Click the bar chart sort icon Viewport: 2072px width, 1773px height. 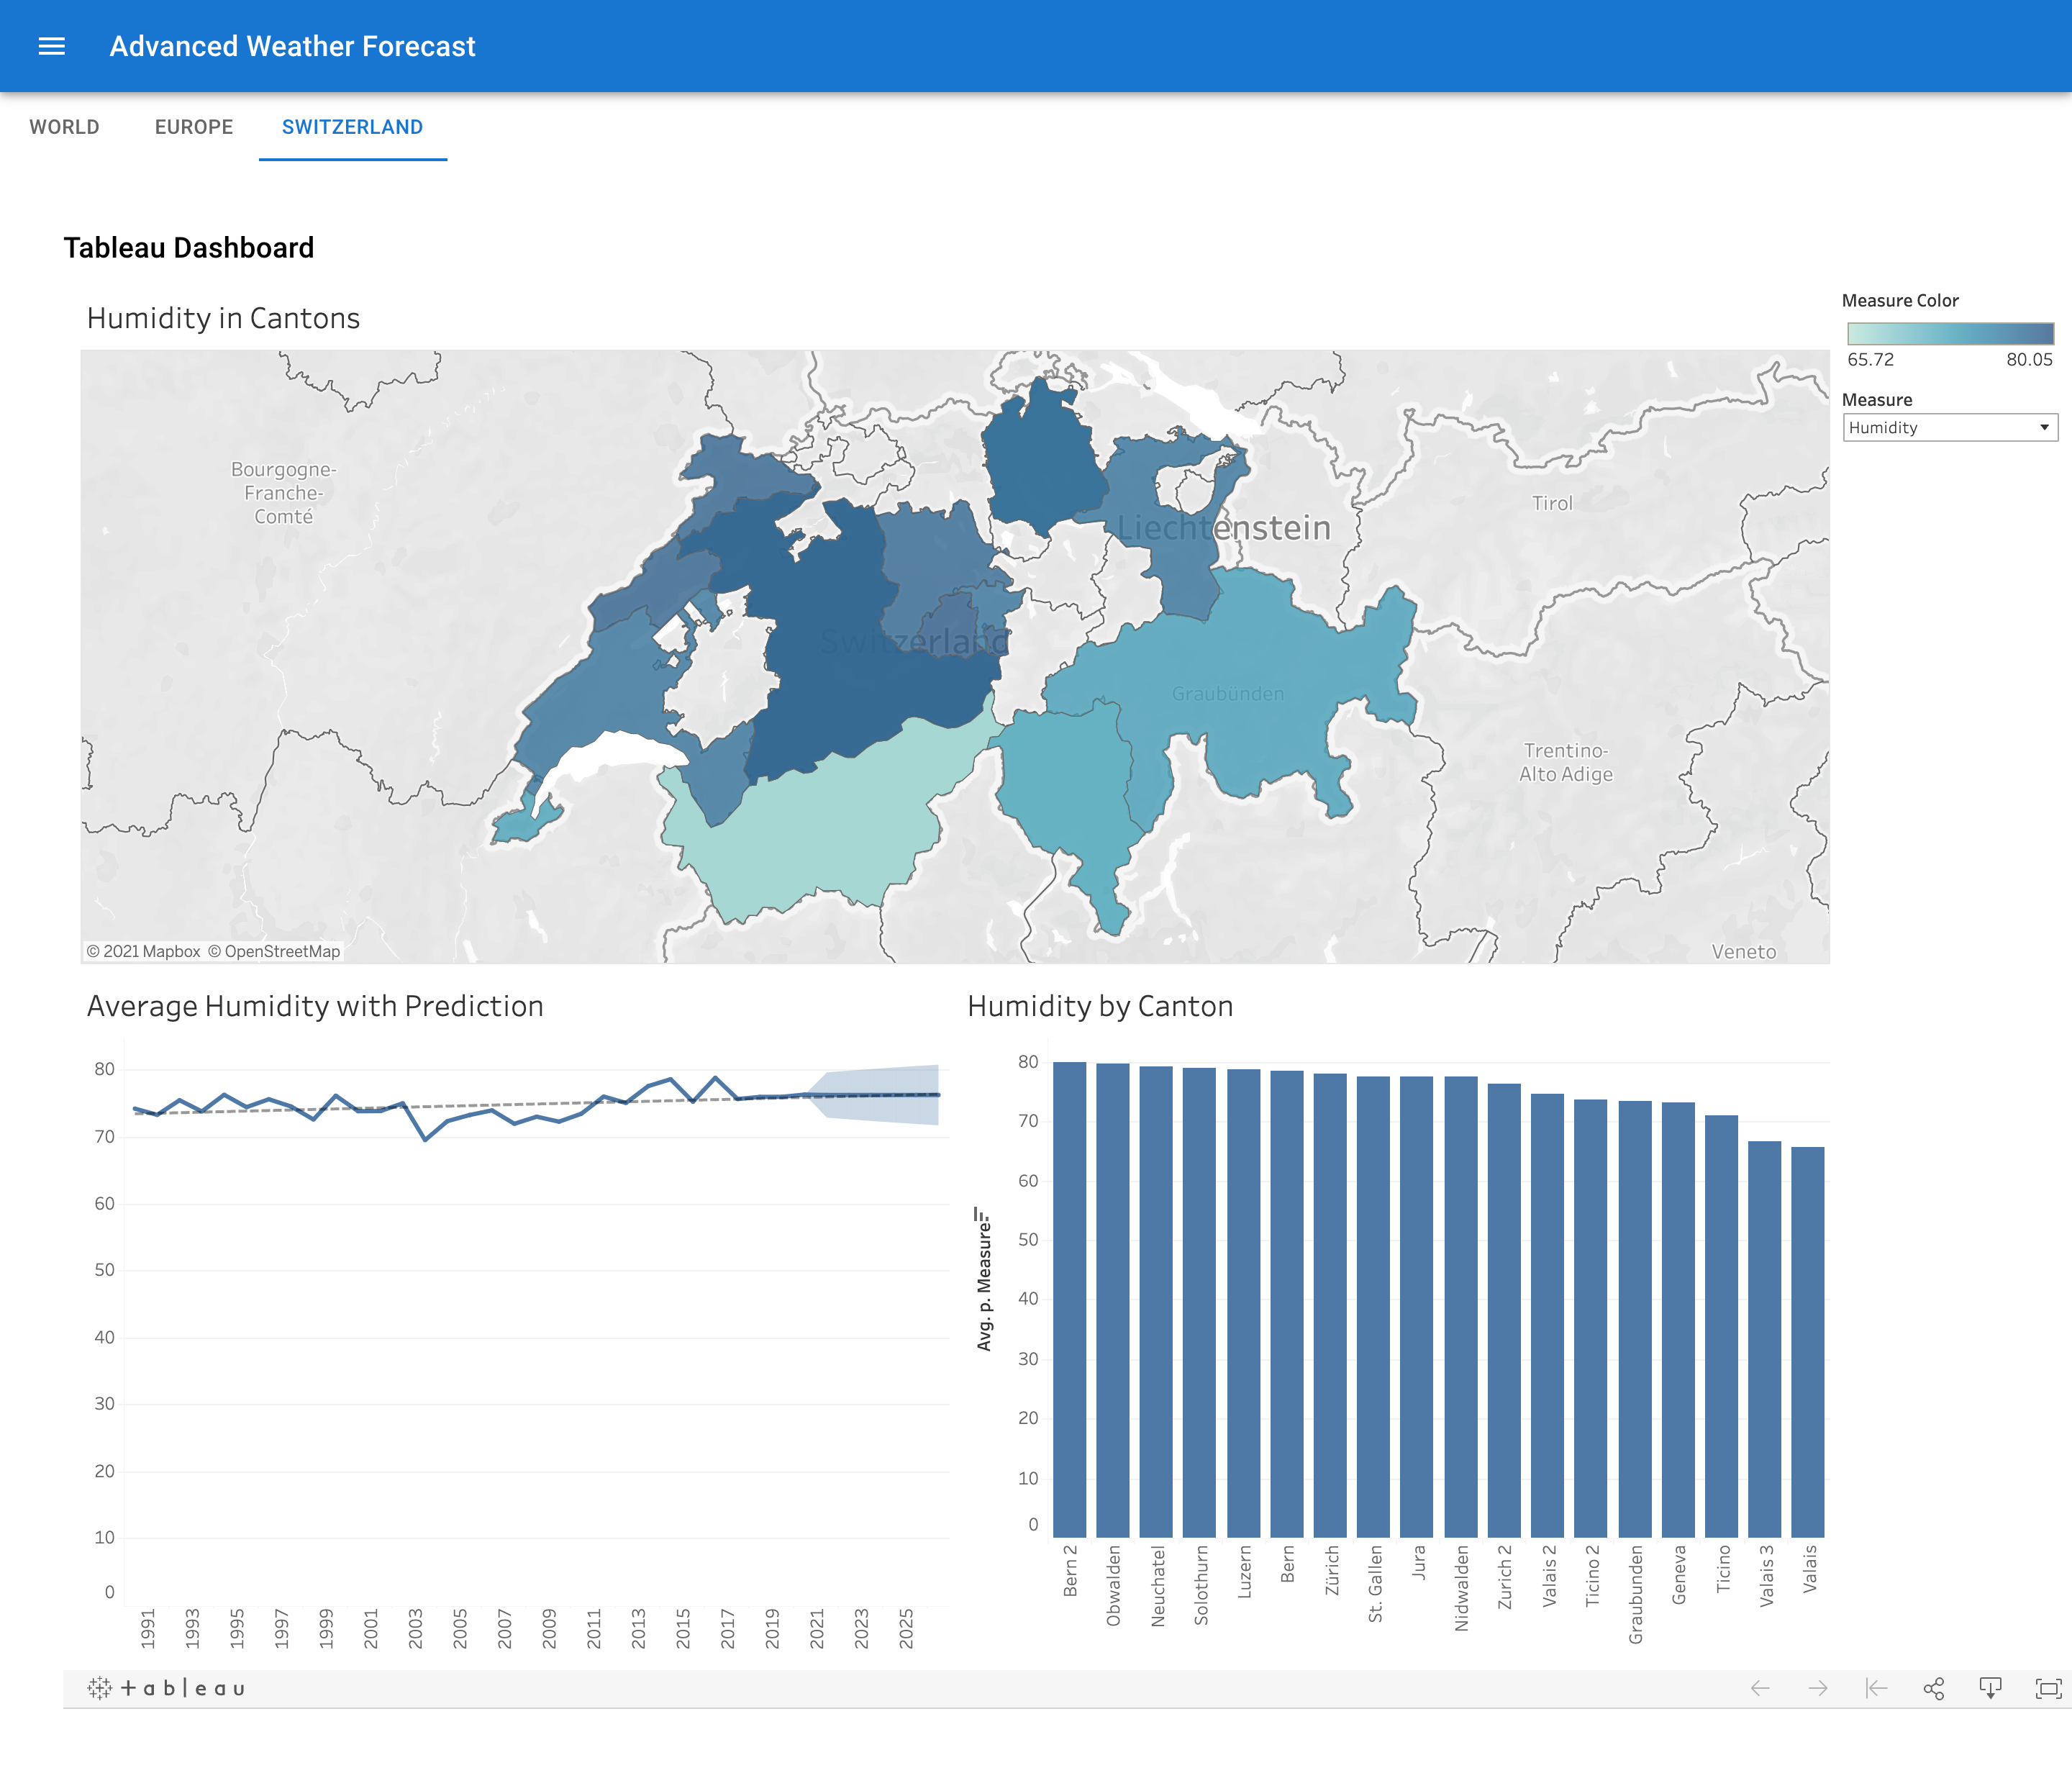point(982,1215)
